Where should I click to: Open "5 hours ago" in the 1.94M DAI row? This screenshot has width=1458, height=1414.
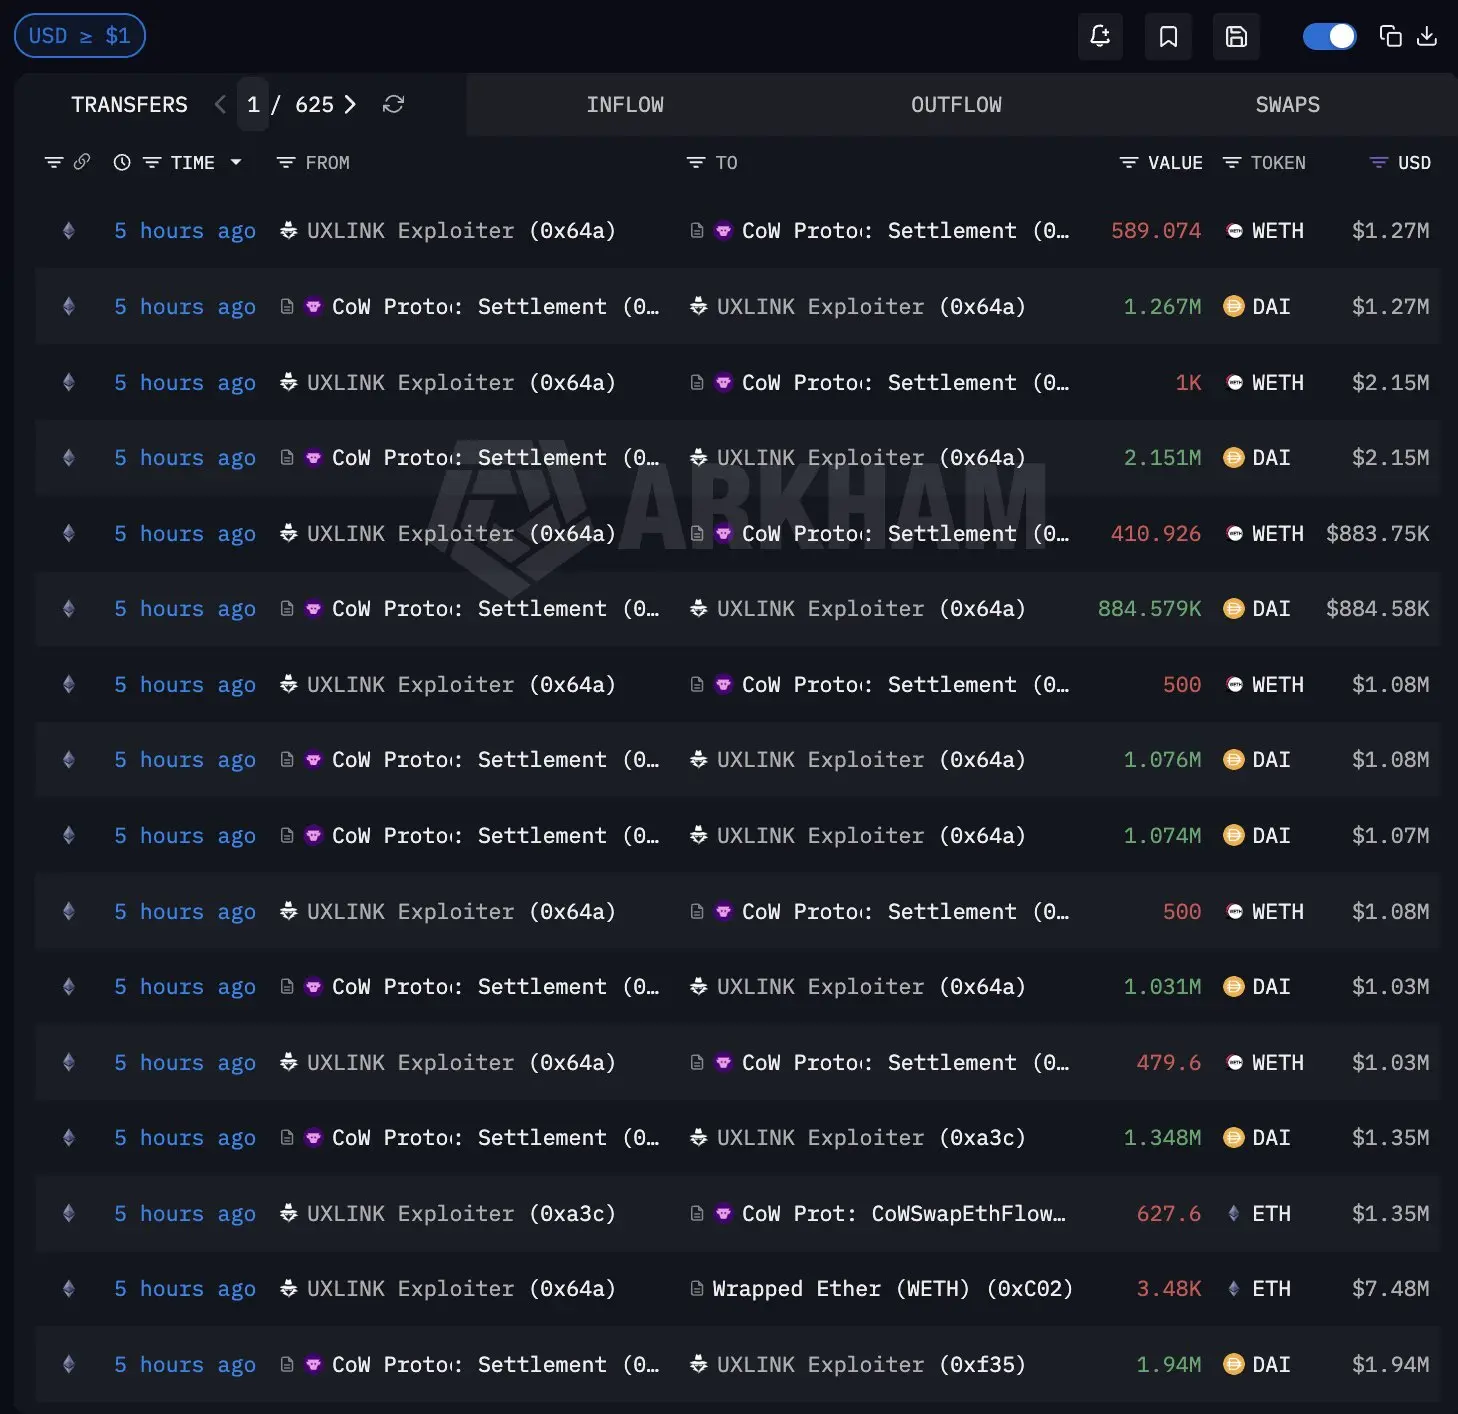coord(185,1364)
